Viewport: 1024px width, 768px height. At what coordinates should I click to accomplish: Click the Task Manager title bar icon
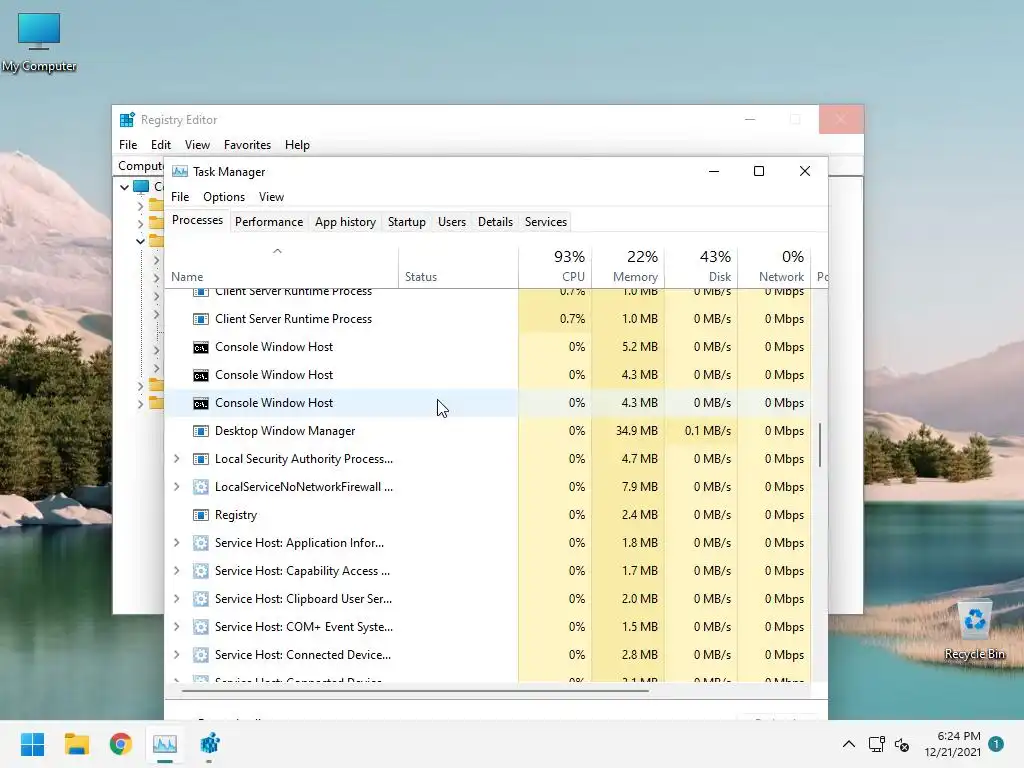[180, 172]
